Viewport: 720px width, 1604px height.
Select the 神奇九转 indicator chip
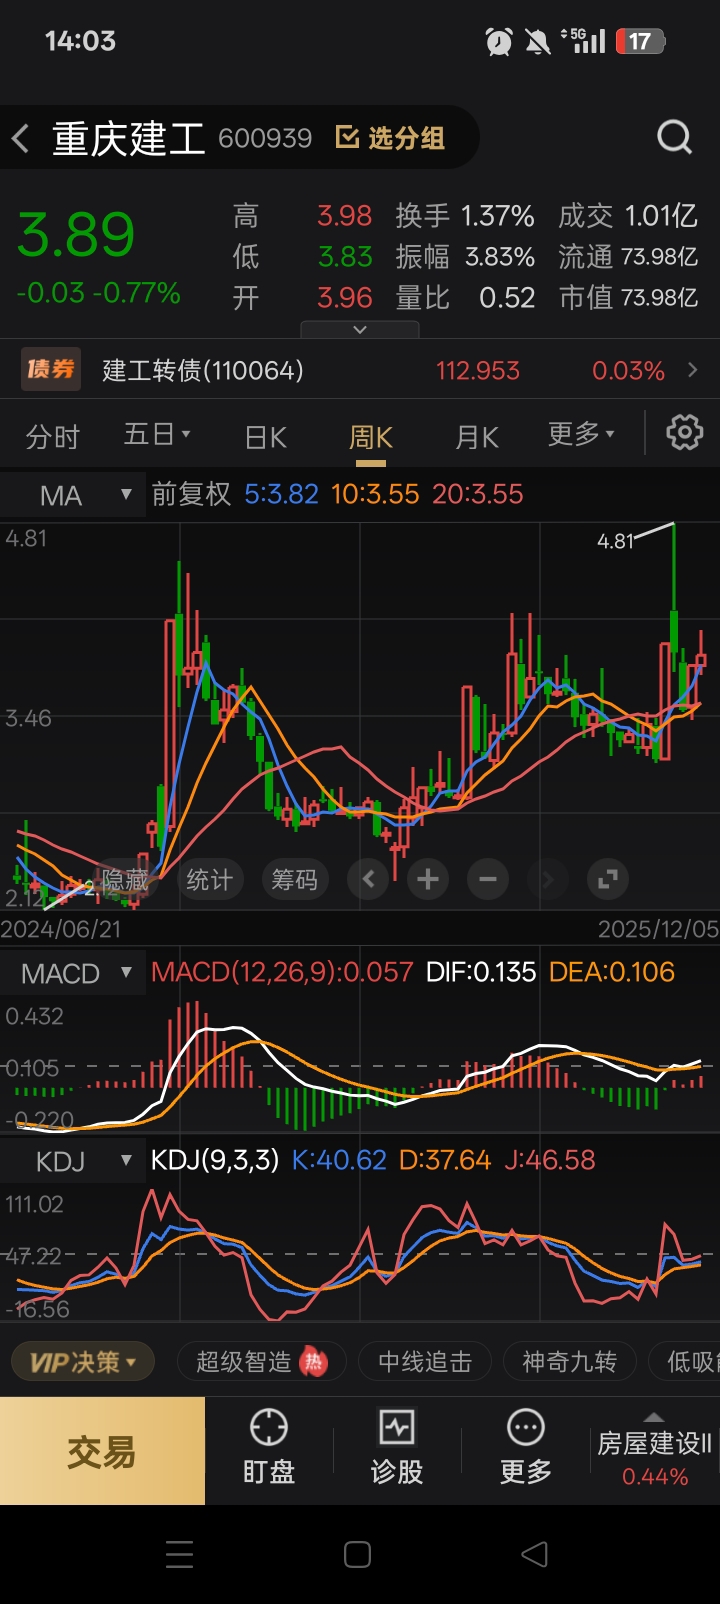569,1362
